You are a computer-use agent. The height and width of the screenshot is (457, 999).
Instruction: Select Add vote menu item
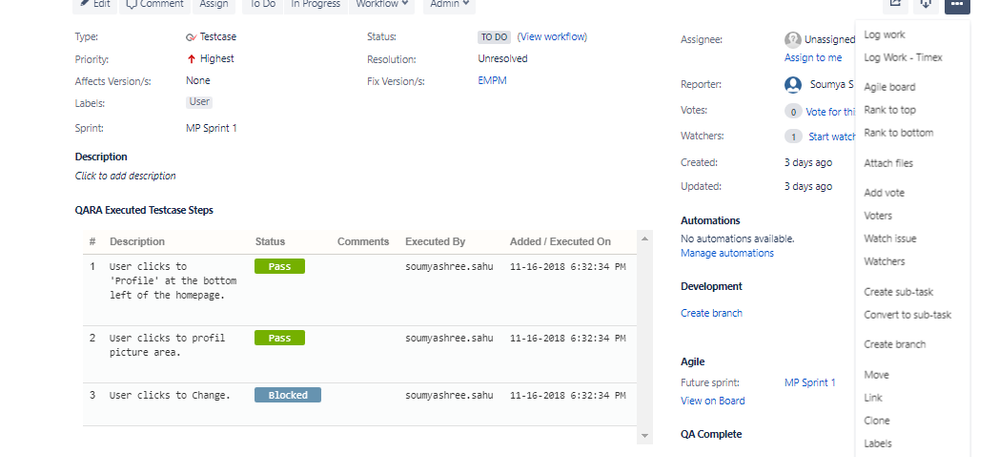click(x=884, y=193)
